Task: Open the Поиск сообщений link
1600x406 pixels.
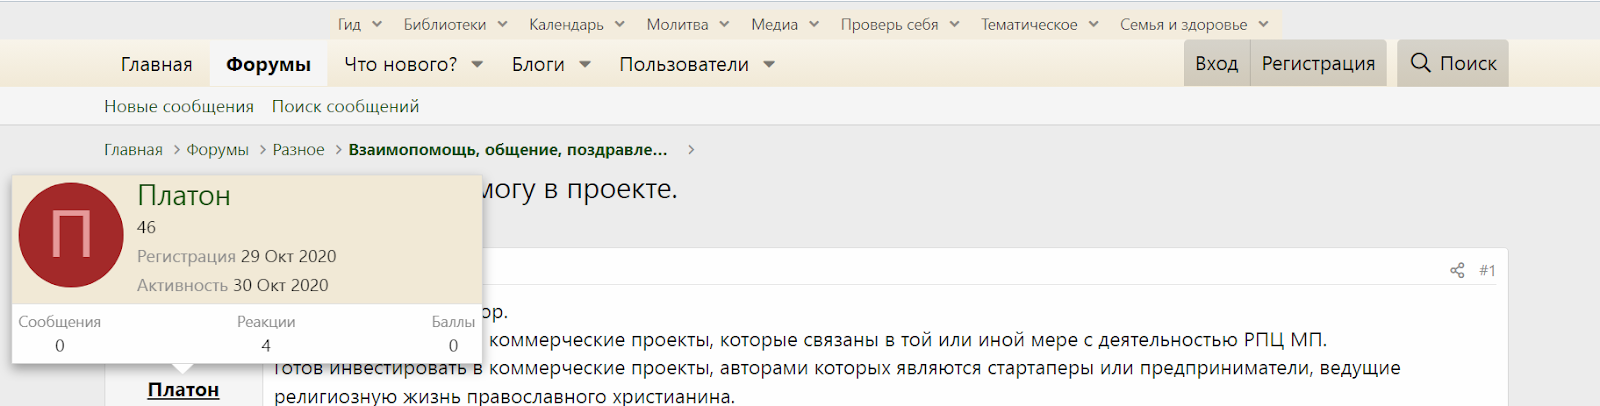Action: tap(345, 106)
